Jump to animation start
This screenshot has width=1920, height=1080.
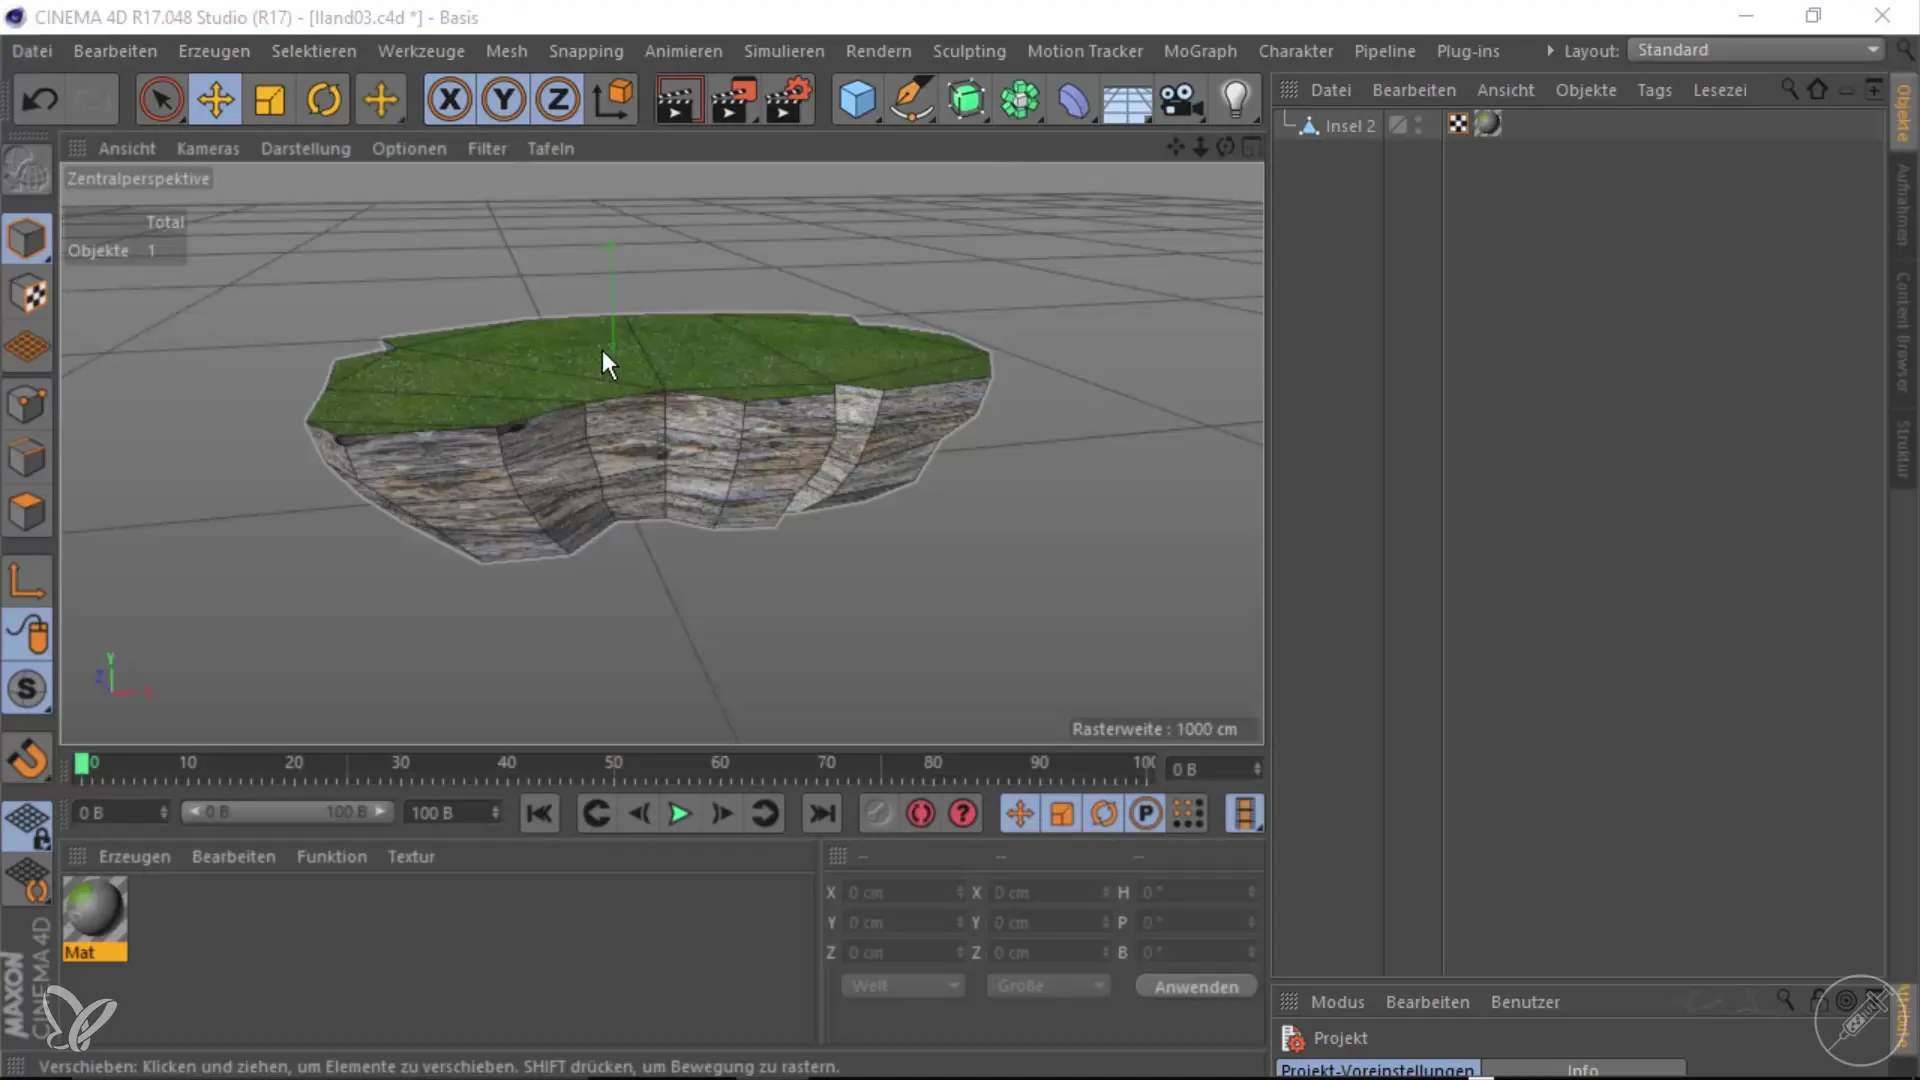[x=539, y=813]
